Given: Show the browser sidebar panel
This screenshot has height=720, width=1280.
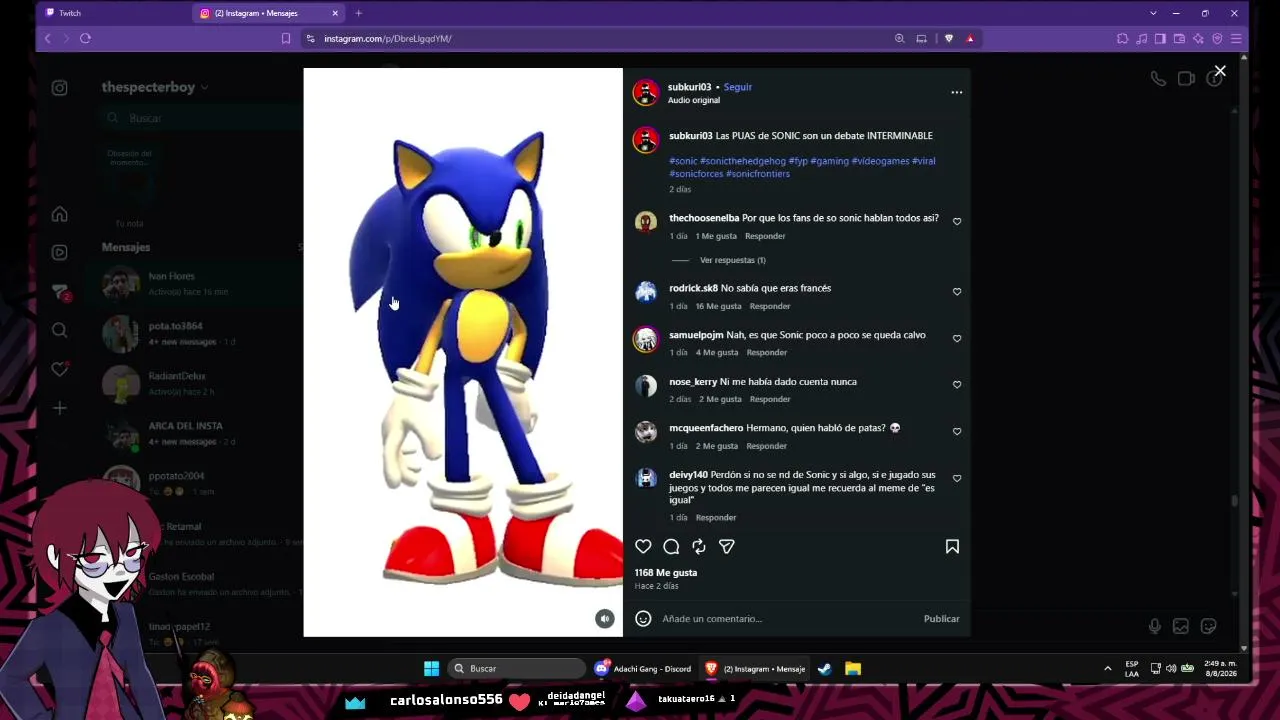Looking at the screenshot, I should [1160, 39].
